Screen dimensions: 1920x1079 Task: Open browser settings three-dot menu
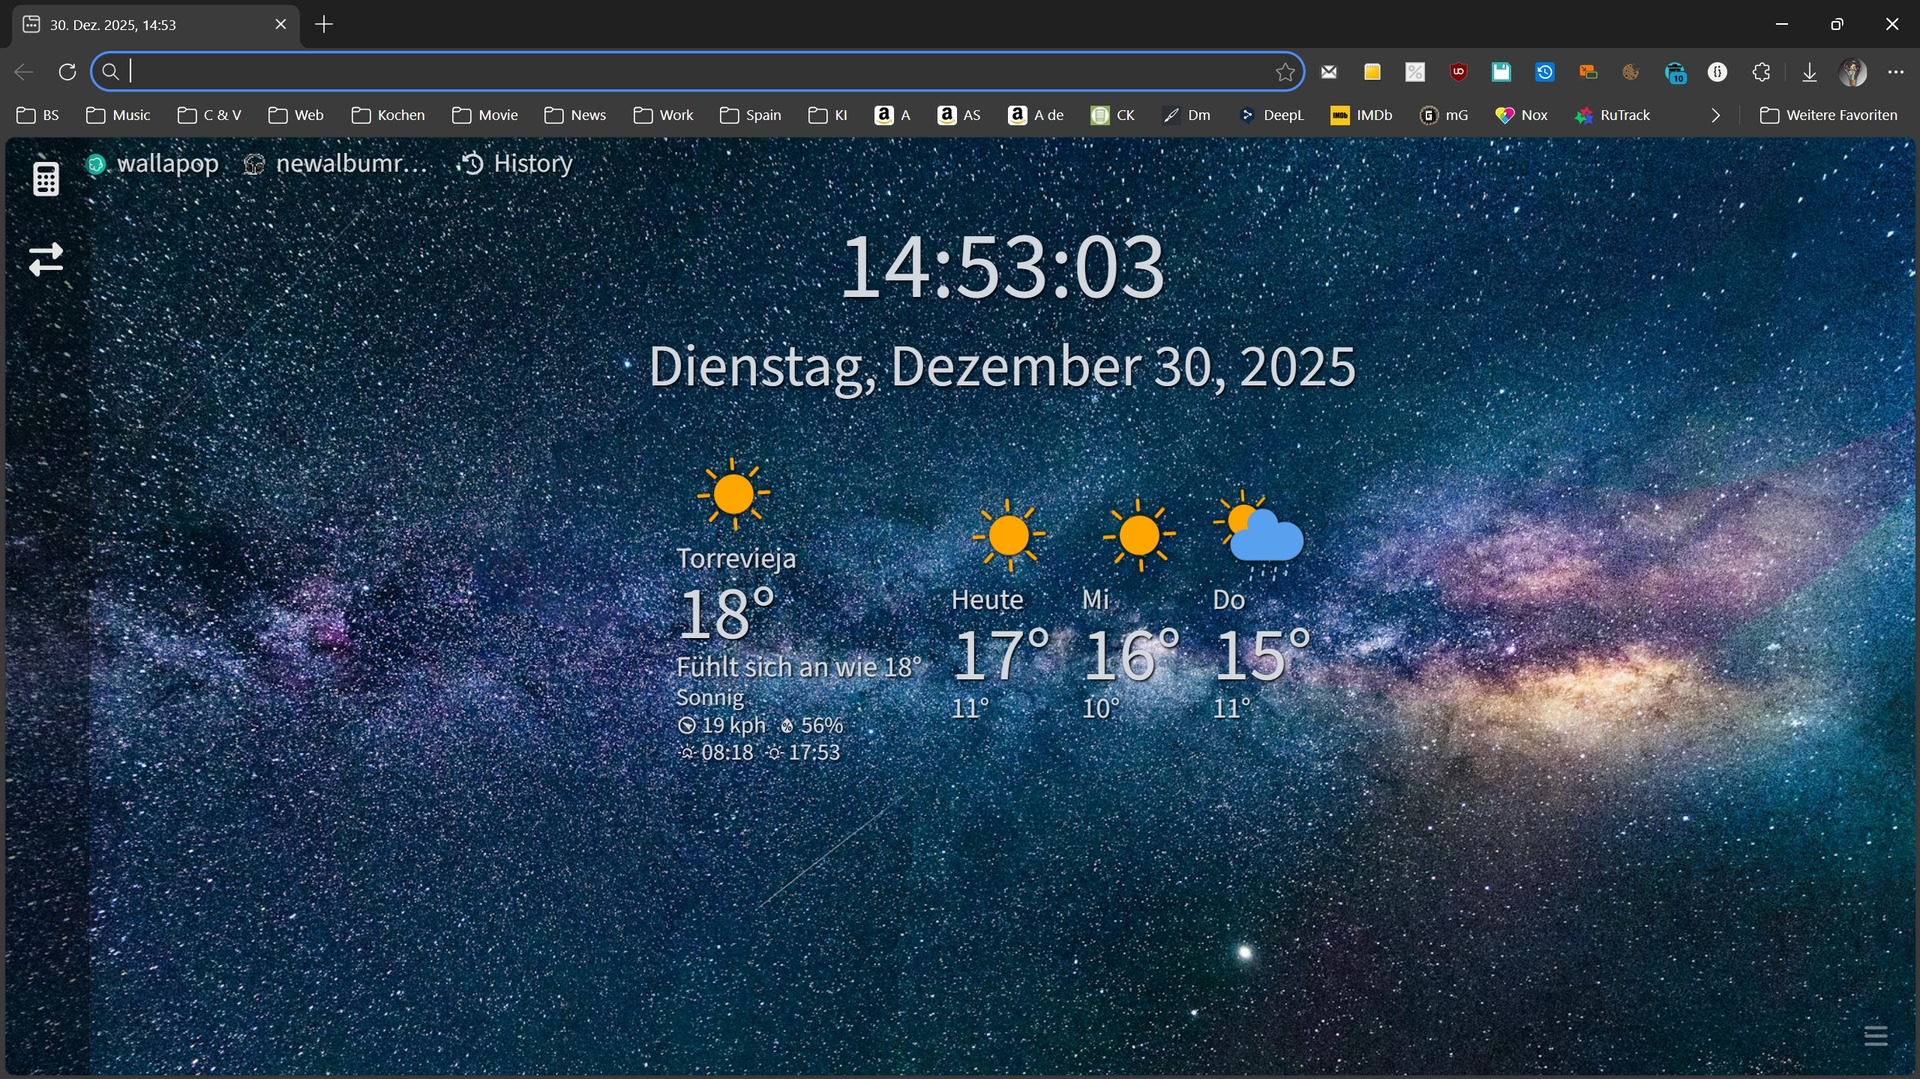pos(1896,72)
